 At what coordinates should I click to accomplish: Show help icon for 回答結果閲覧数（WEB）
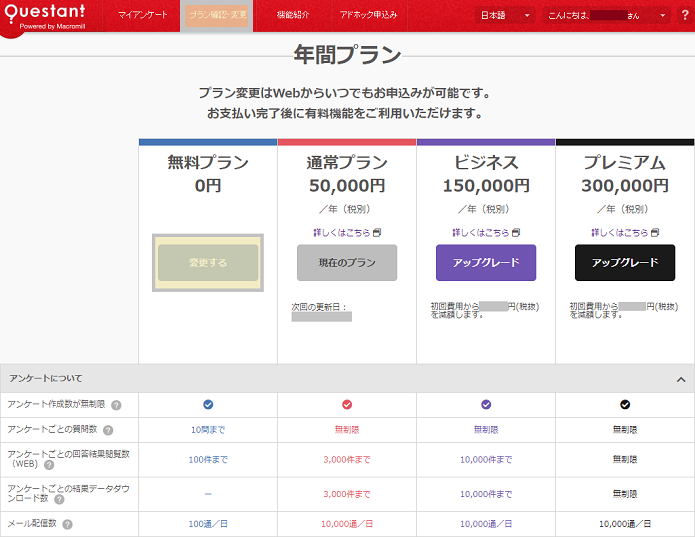tap(49, 465)
